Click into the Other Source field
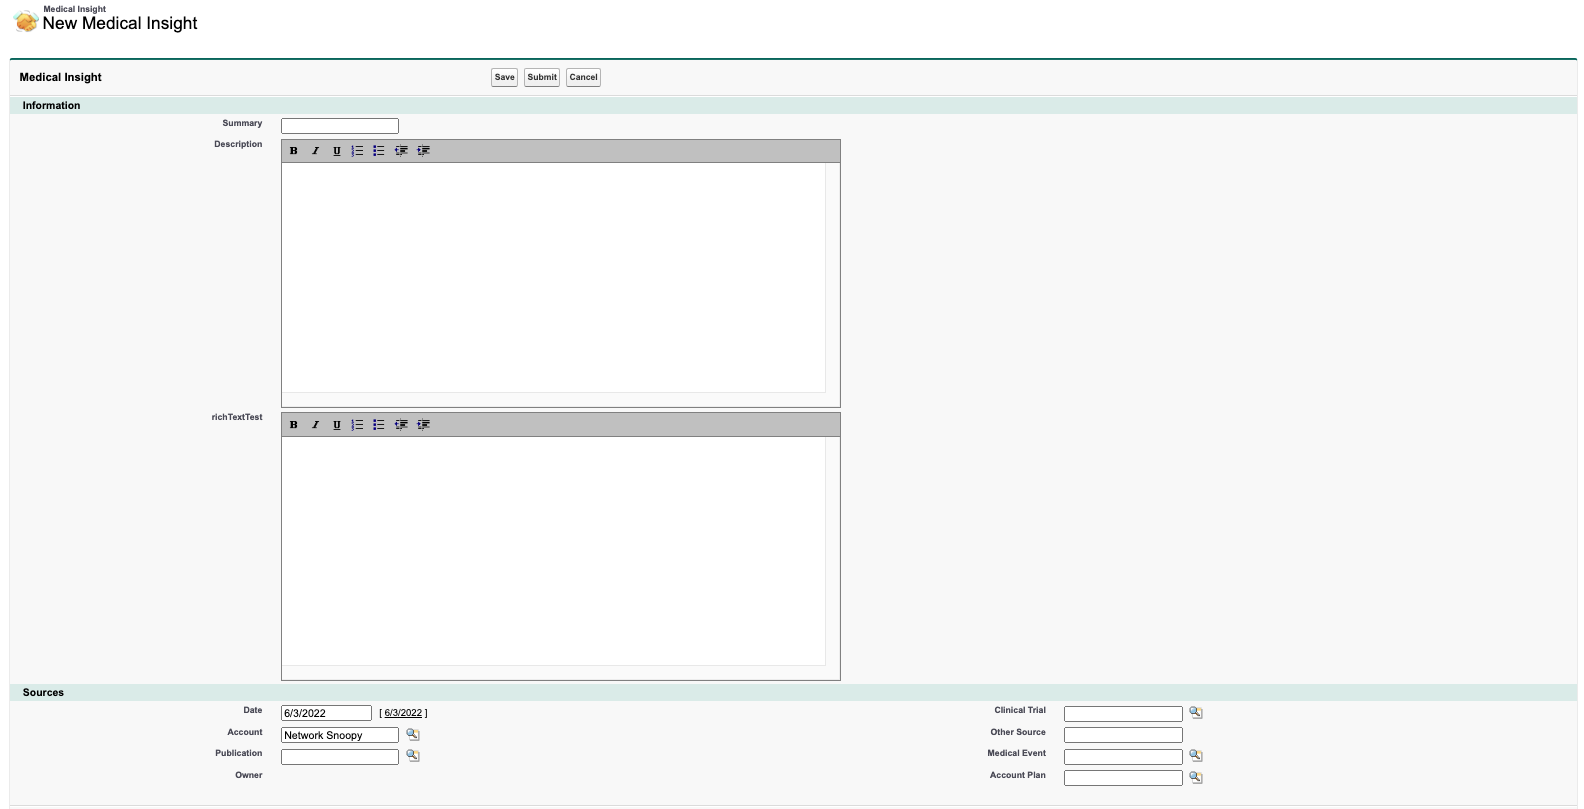This screenshot has width=1584, height=809. click(x=1122, y=735)
